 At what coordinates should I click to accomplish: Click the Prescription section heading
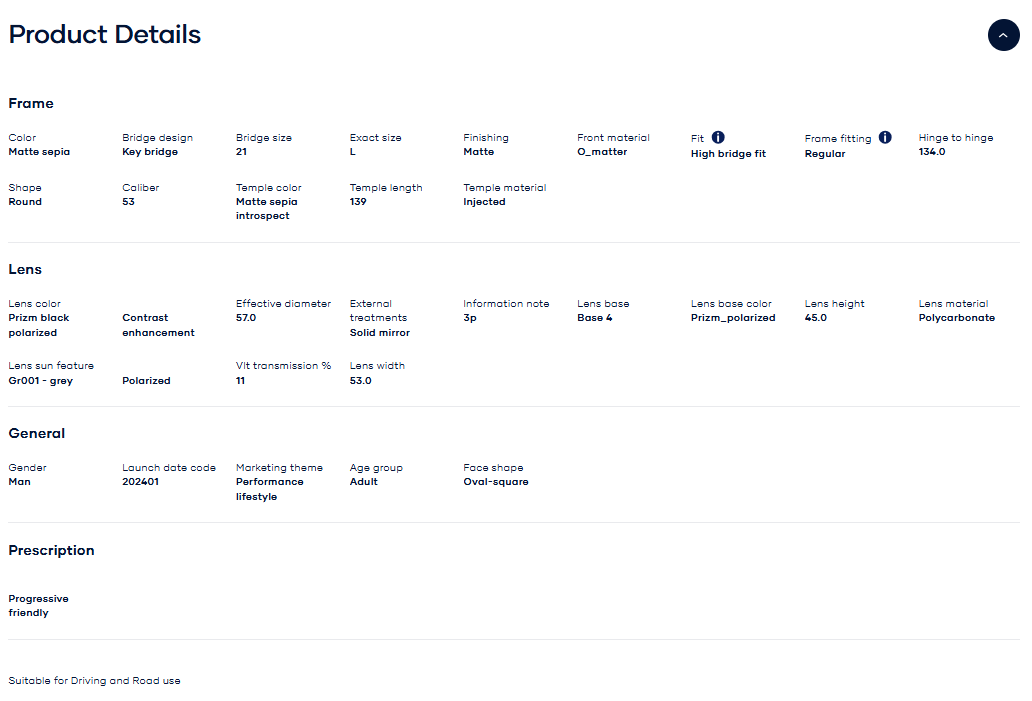(51, 550)
